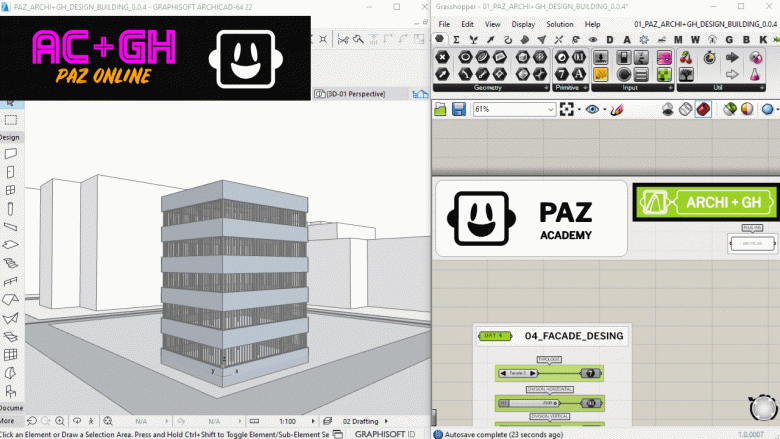Open the Solution menu
Image resolution: width=780 pixels, height=439 pixels.
tap(559, 23)
